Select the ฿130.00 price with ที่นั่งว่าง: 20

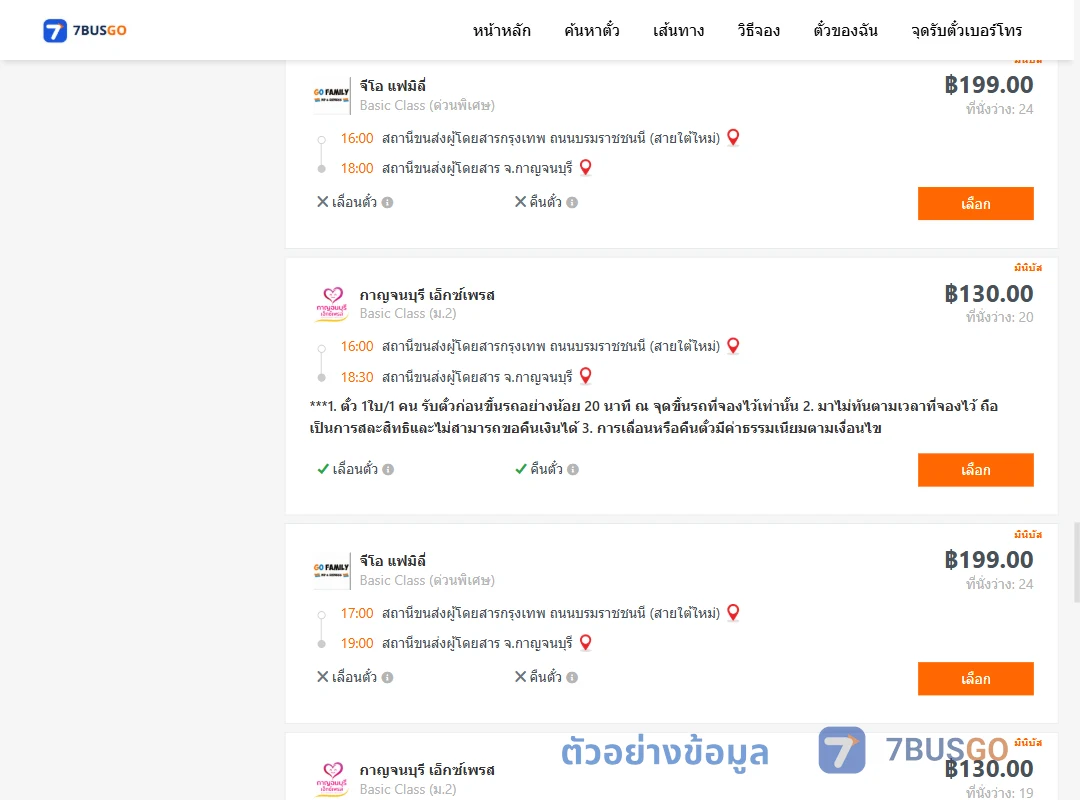[x=988, y=294]
